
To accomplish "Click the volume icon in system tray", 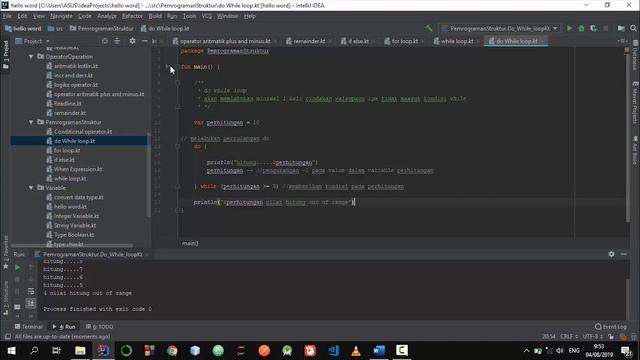I will (560, 351).
